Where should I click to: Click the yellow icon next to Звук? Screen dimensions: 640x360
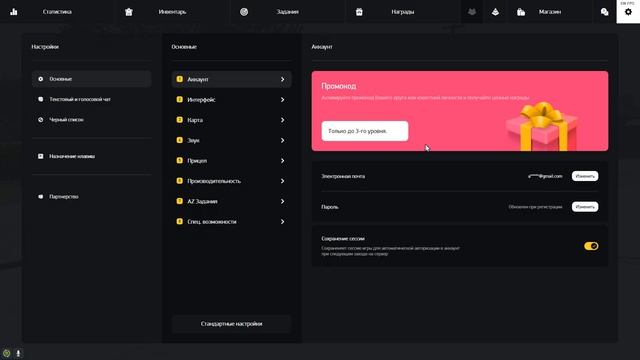point(180,140)
